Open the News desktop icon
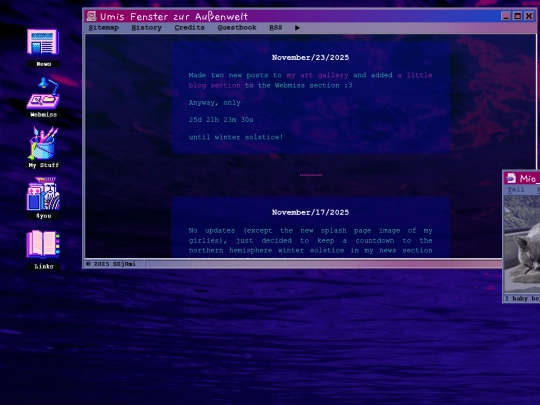This screenshot has width=540, height=405. coord(43,48)
